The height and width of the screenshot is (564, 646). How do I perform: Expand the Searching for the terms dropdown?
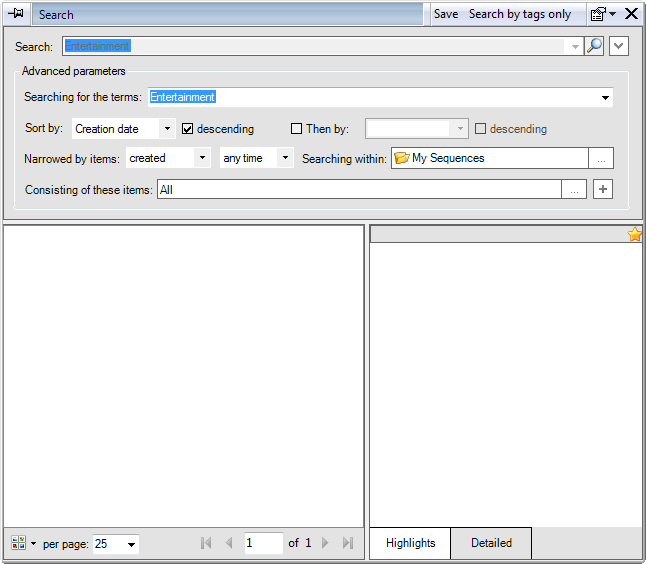pos(605,98)
